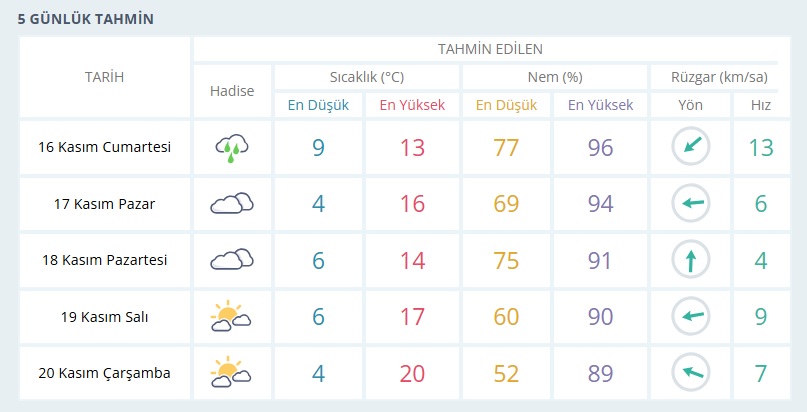Image resolution: width=807 pixels, height=412 pixels.
Task: Click the wind speed value 13
Action: pyautogui.click(x=761, y=148)
